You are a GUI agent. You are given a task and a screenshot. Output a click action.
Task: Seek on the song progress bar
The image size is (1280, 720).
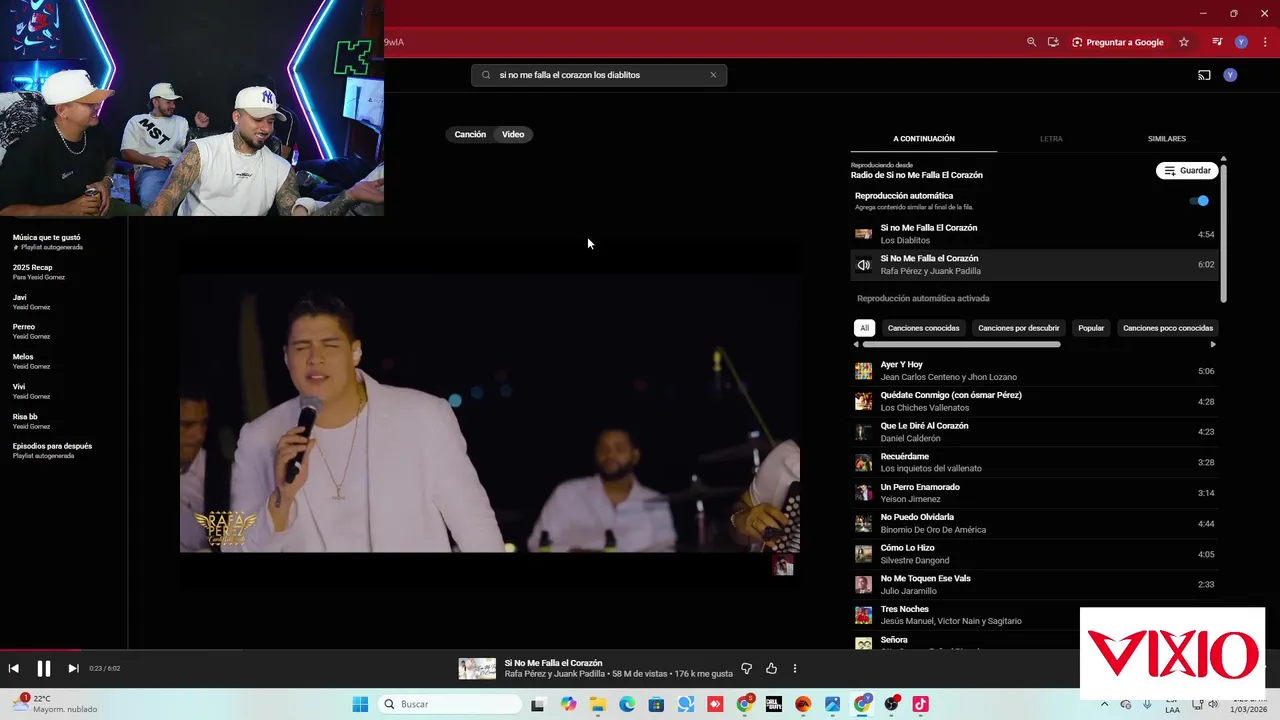point(640,650)
